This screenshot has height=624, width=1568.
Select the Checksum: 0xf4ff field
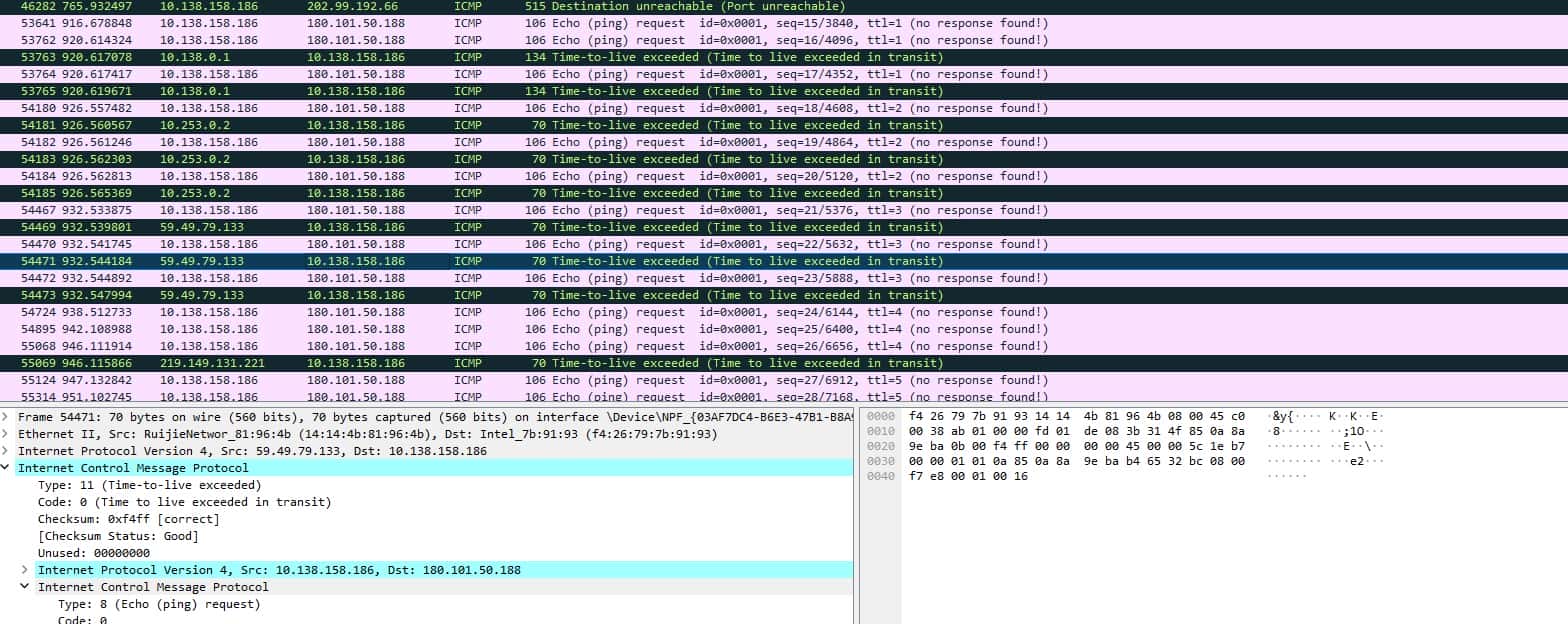click(128, 519)
